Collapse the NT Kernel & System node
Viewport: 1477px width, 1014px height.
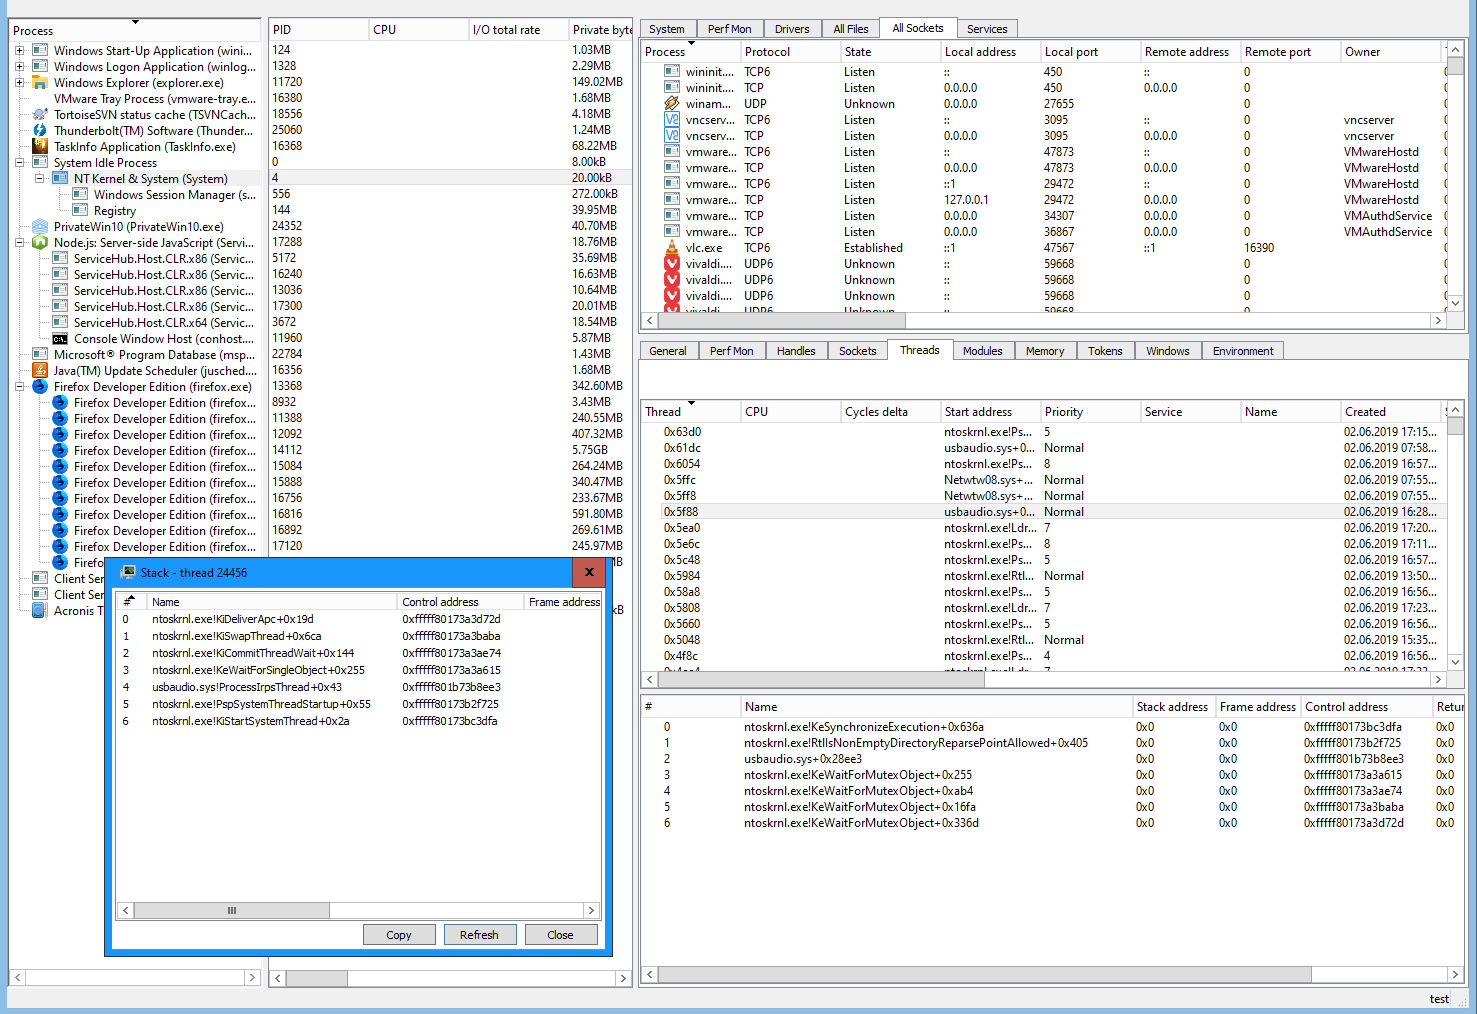coord(39,178)
